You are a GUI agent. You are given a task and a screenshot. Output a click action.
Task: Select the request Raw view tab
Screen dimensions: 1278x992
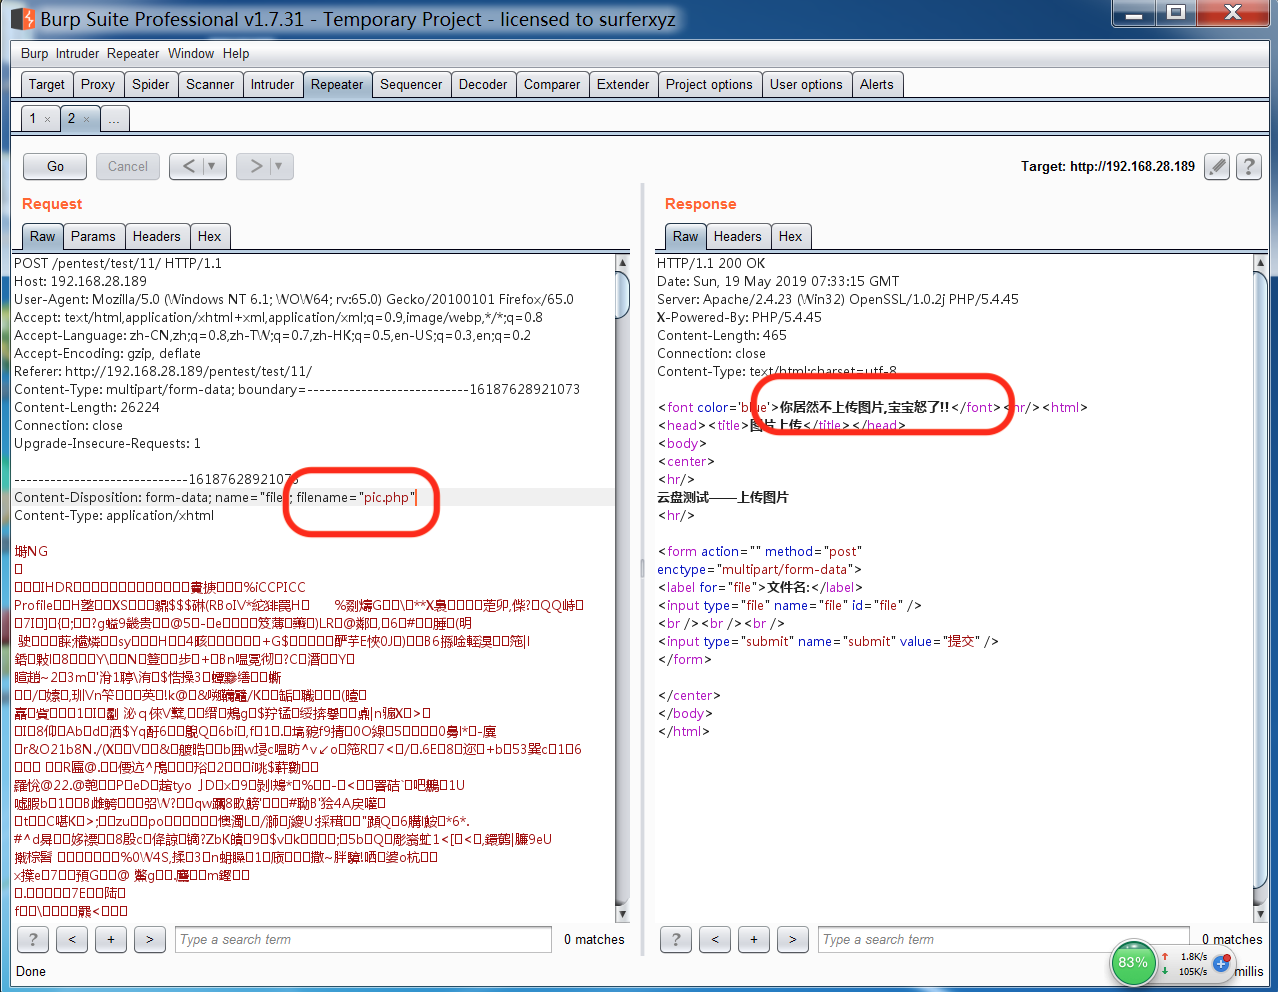point(43,236)
